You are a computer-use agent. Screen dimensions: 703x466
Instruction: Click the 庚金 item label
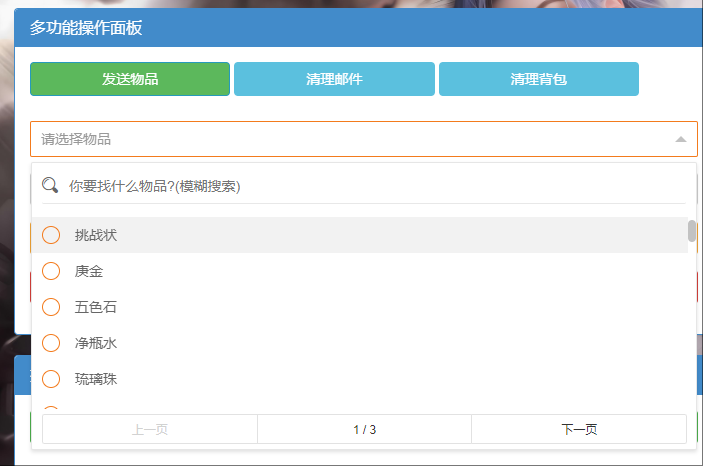[x=89, y=271]
